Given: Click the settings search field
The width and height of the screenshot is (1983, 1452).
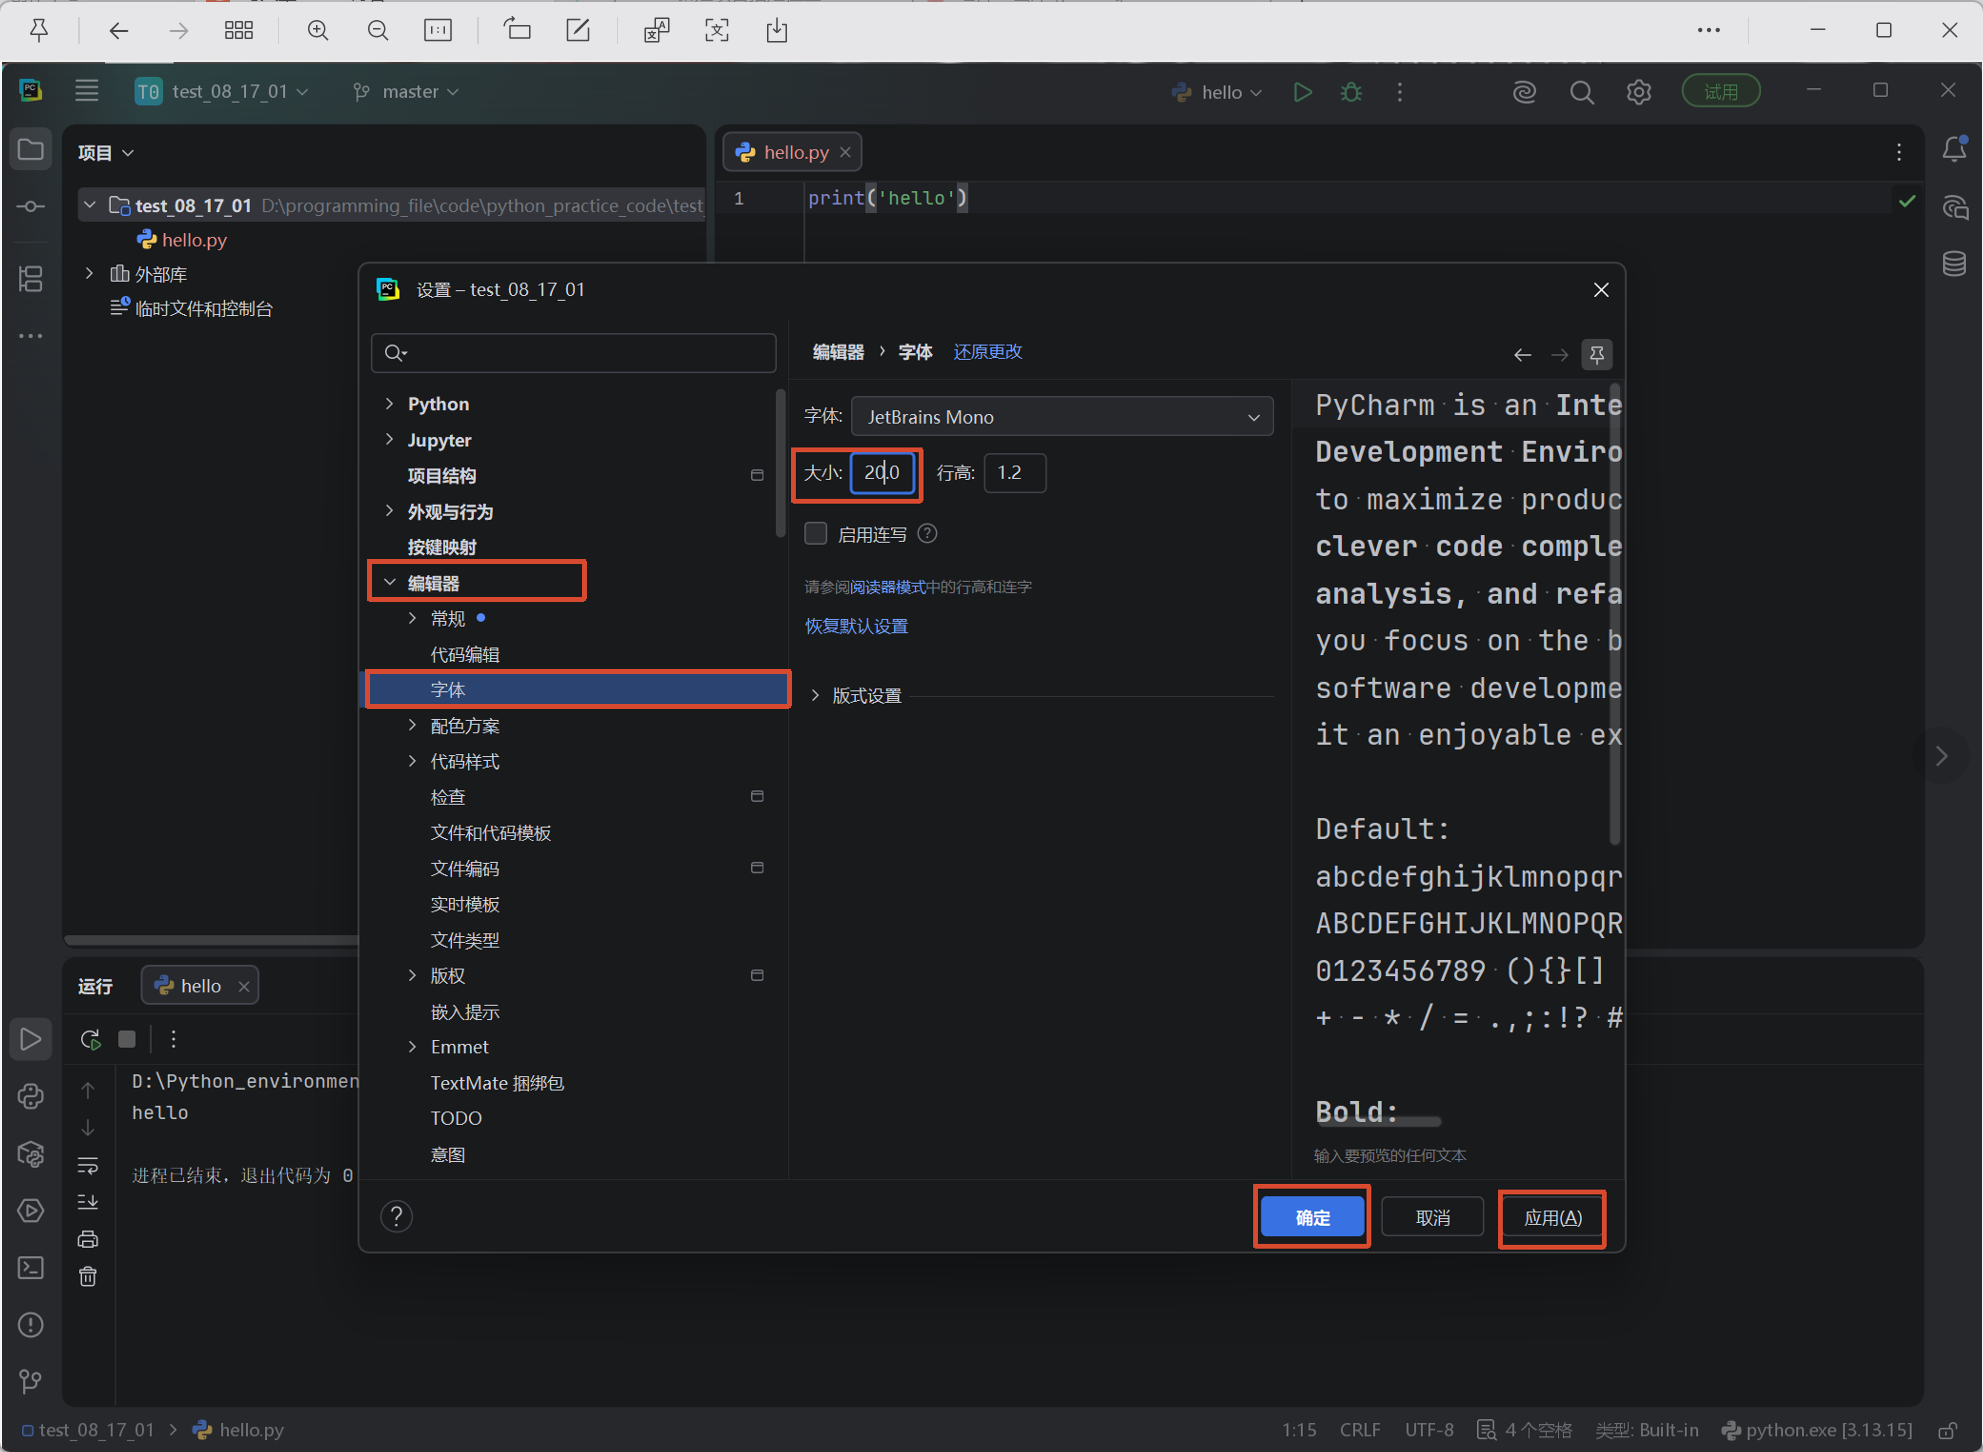Looking at the screenshot, I should coord(574,353).
